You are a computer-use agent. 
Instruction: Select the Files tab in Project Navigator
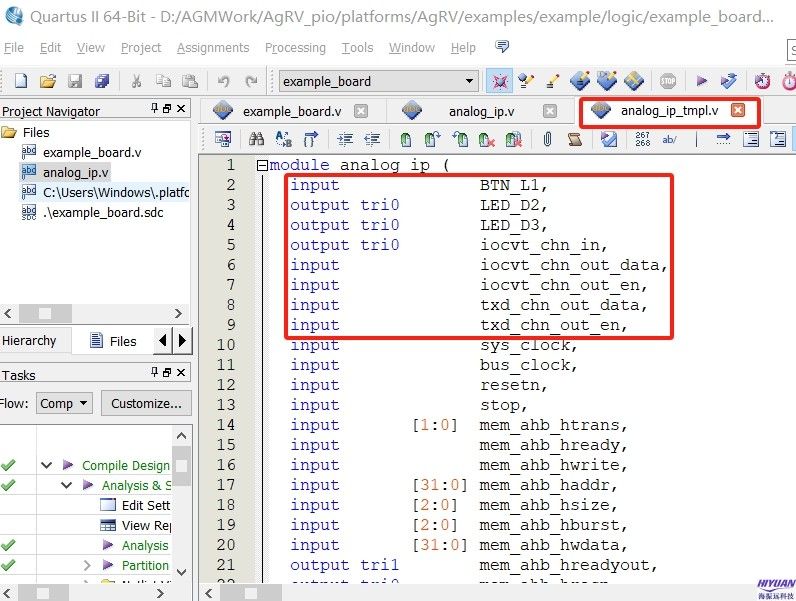tap(113, 341)
